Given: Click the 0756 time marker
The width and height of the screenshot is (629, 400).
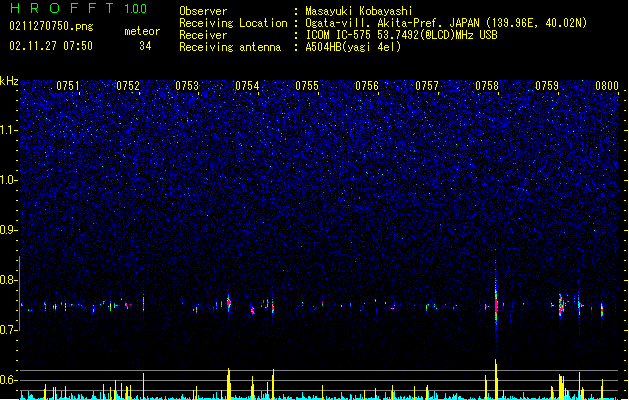Looking at the screenshot, I should click(367, 86).
